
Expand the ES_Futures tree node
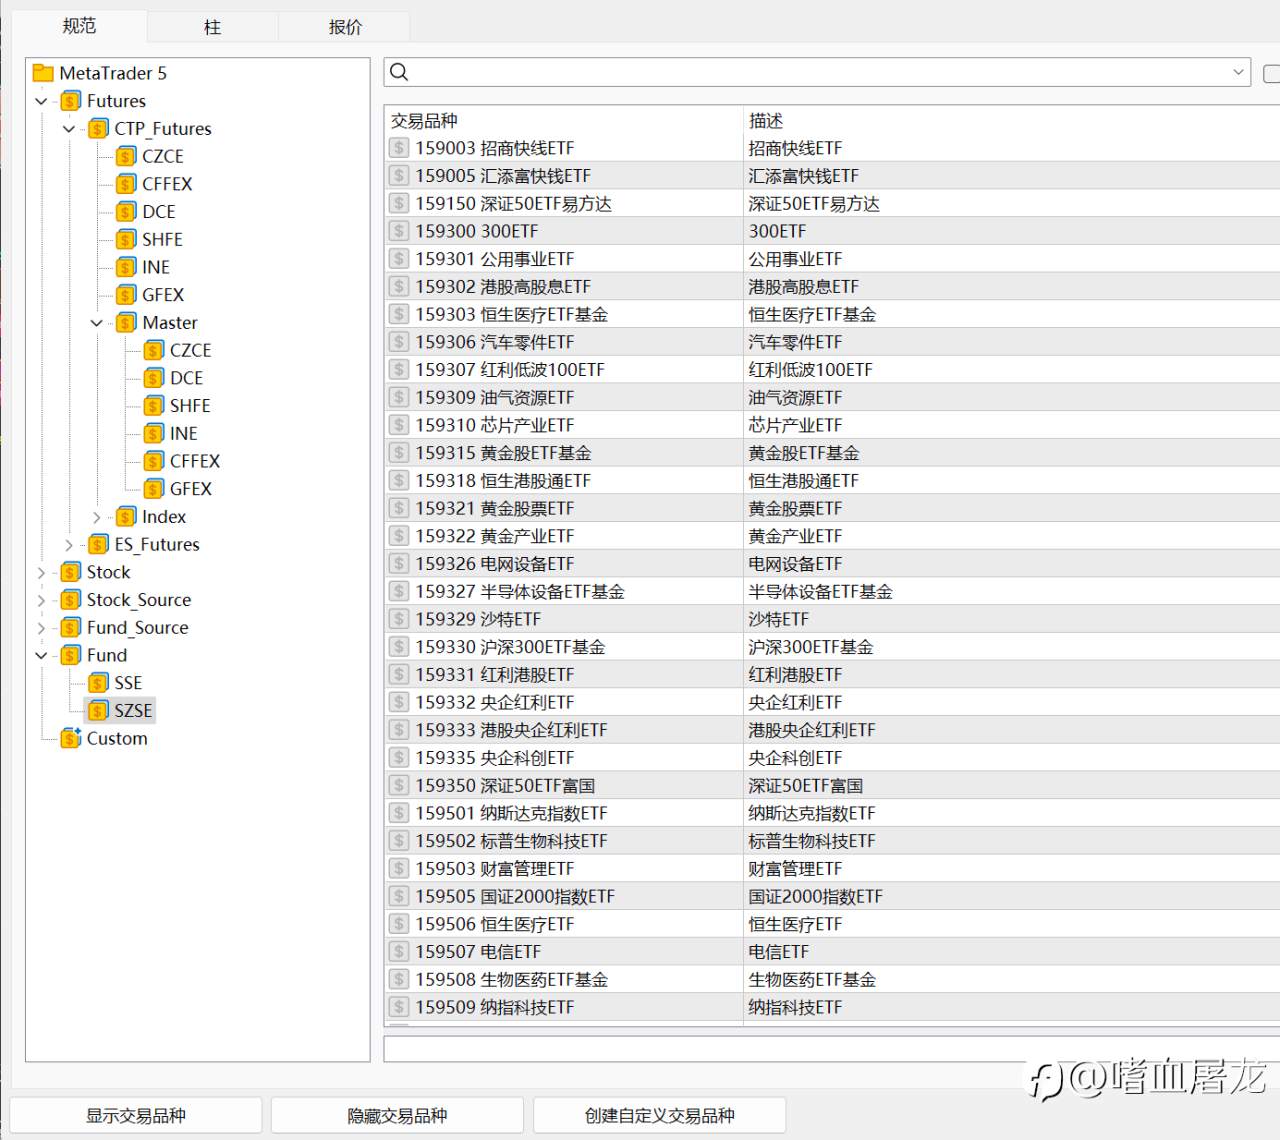[x=69, y=545]
